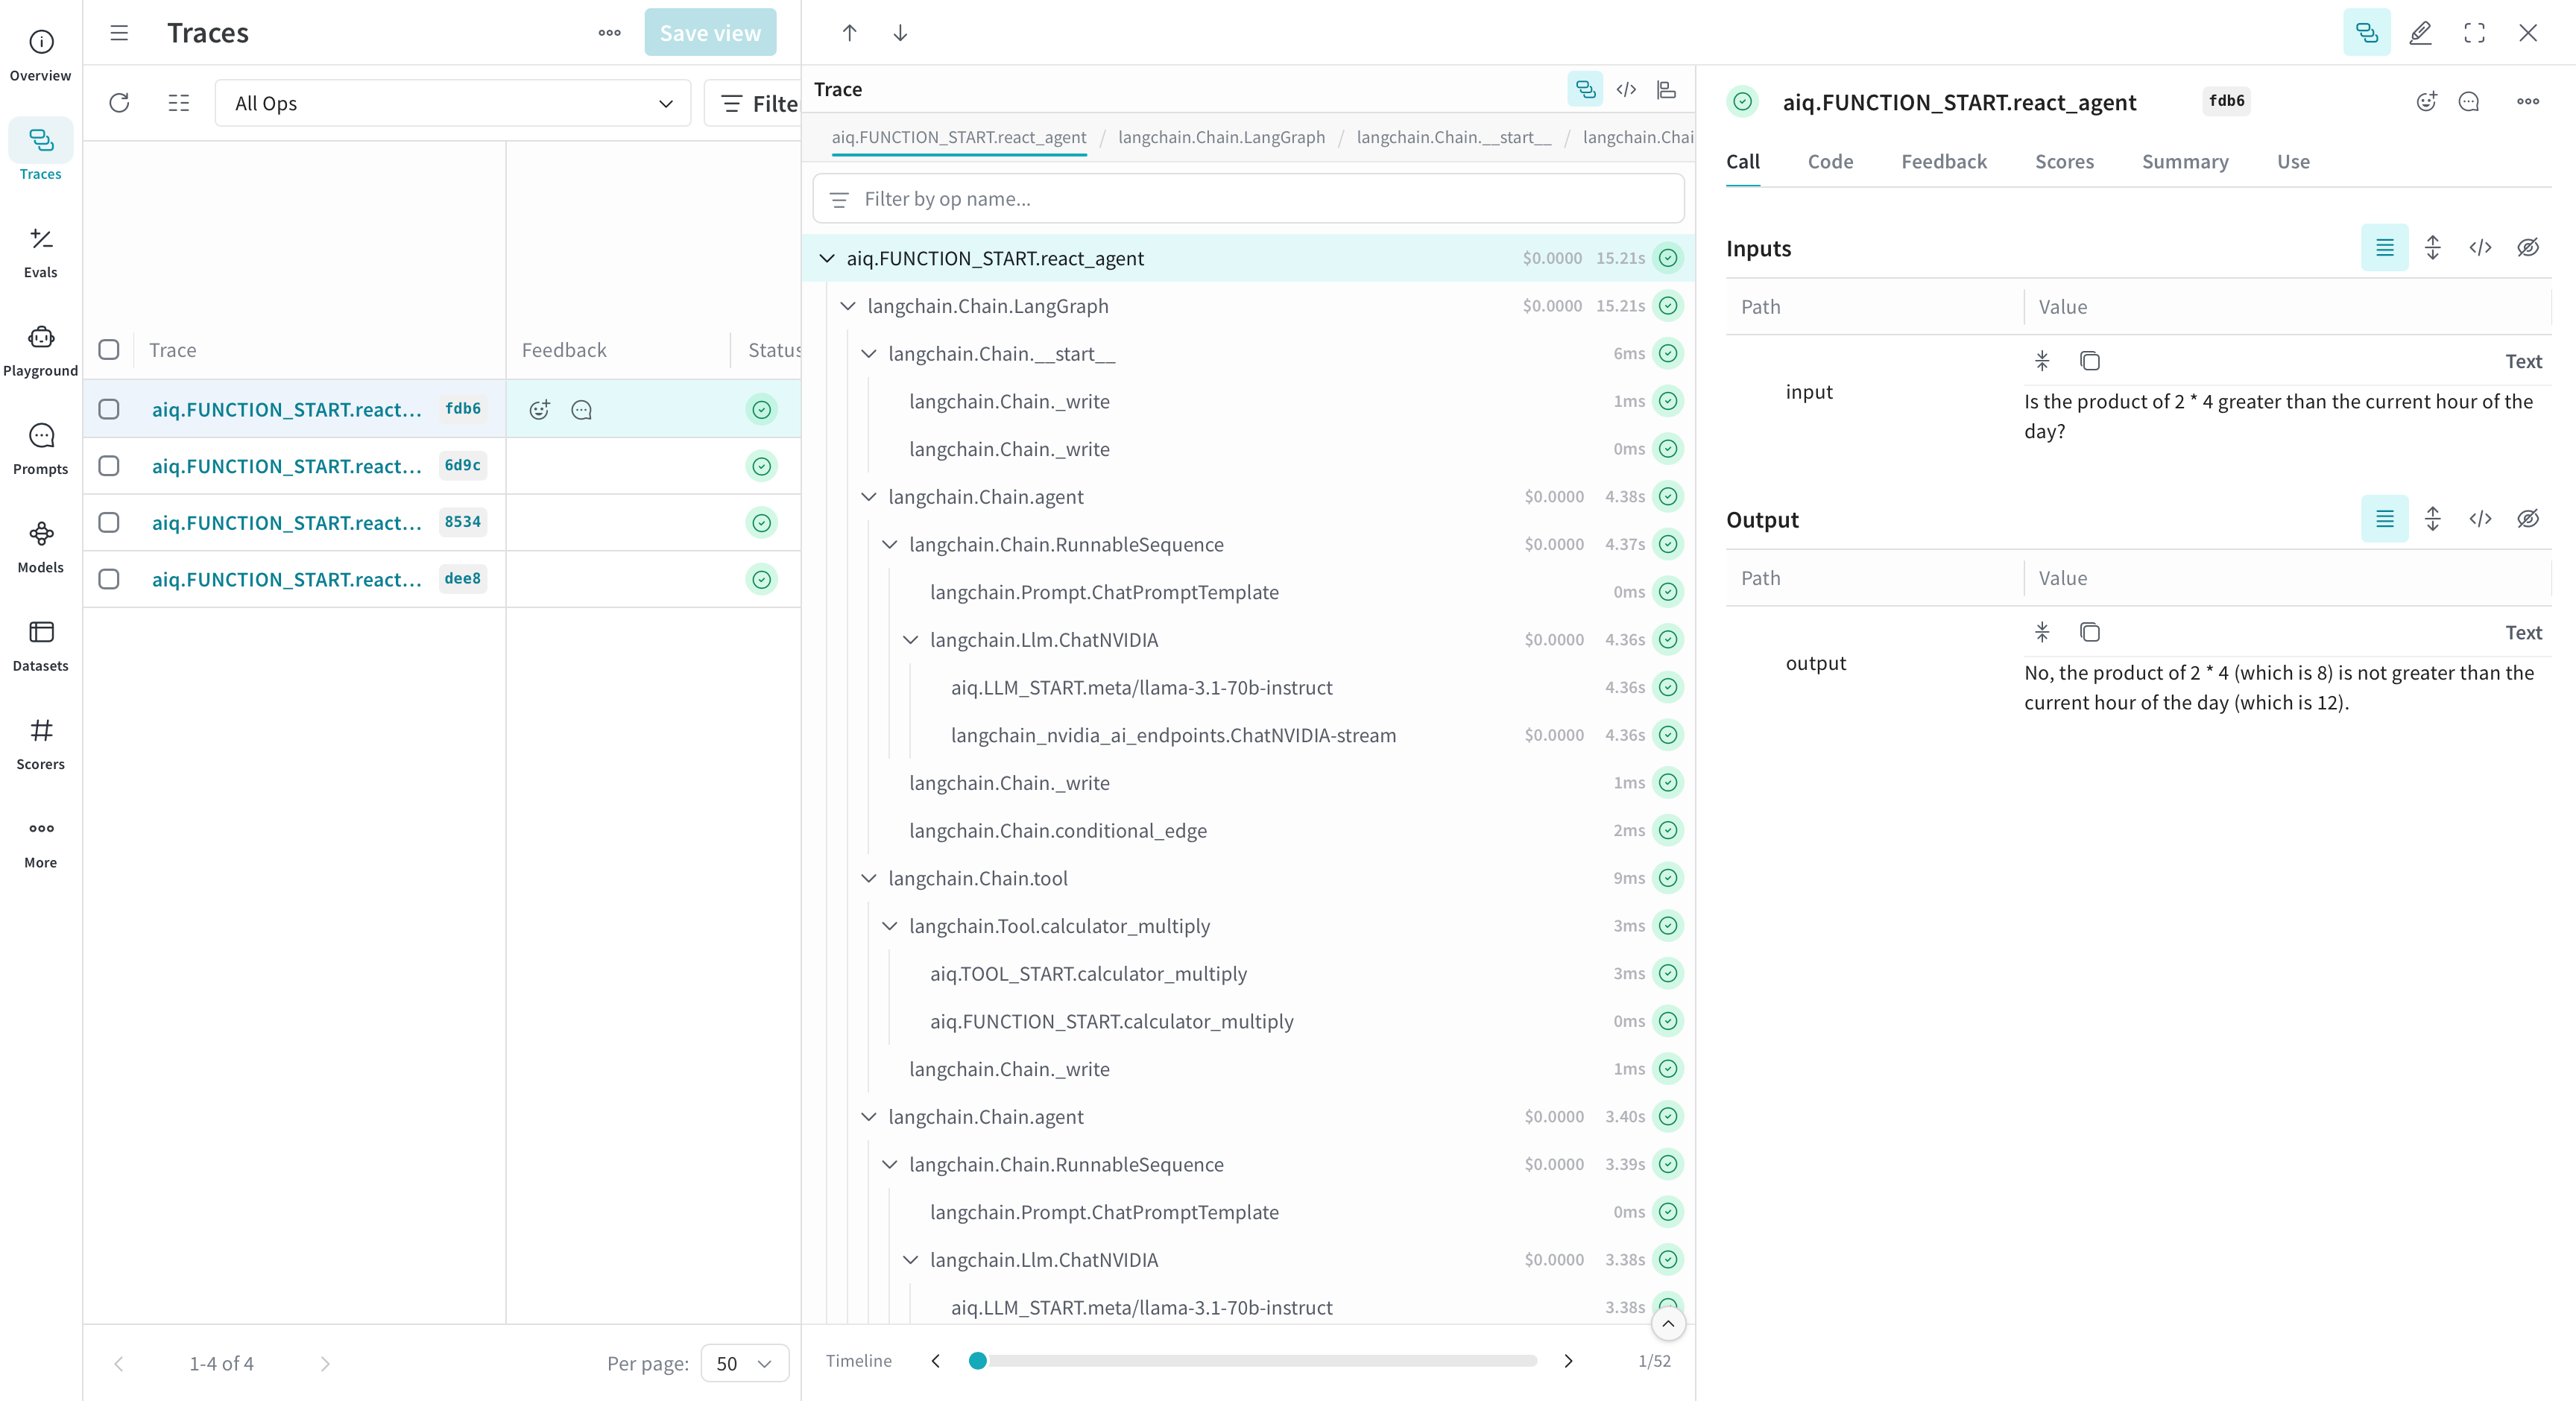This screenshot has height=1401, width=2576.
Task: Open the per-page dropdown showing 50
Action: tap(744, 1363)
